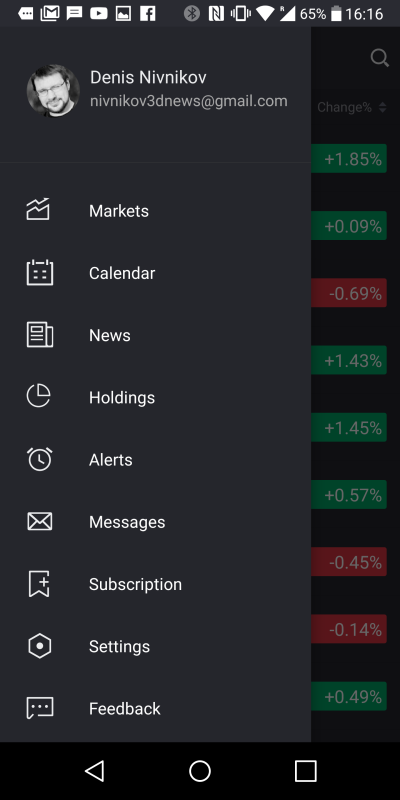This screenshot has height=800, width=400.
Task: Sort by the Change% column arrows
Action: point(383,107)
